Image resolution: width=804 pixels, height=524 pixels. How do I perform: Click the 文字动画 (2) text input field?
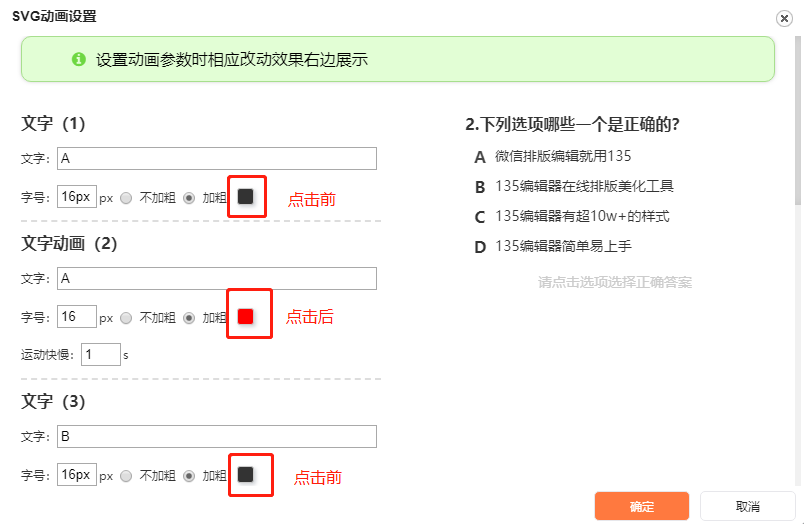click(x=217, y=278)
